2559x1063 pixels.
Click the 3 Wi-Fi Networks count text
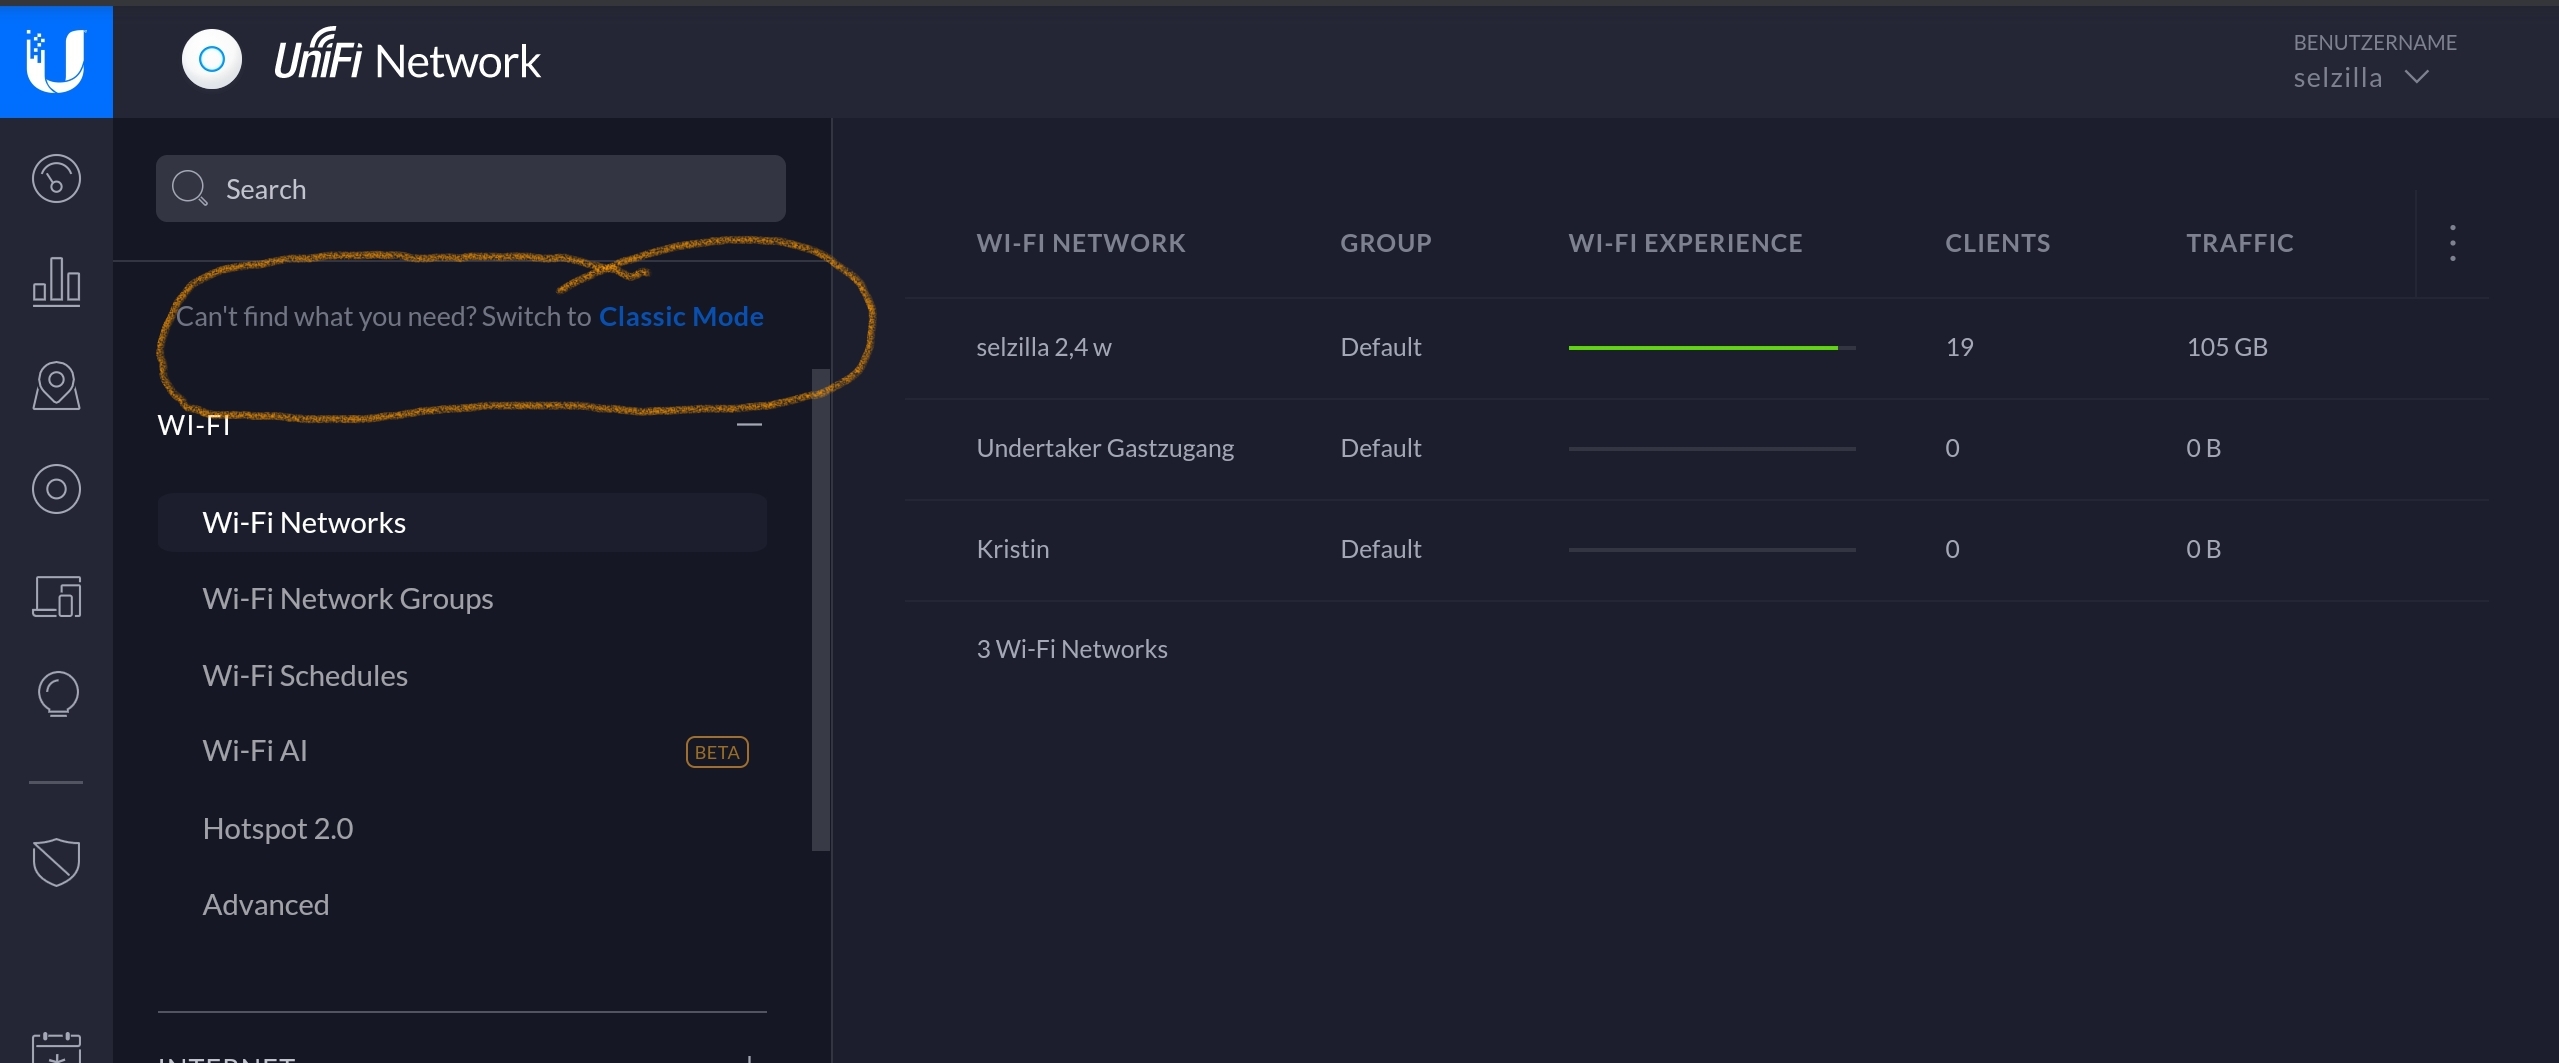click(1072, 649)
